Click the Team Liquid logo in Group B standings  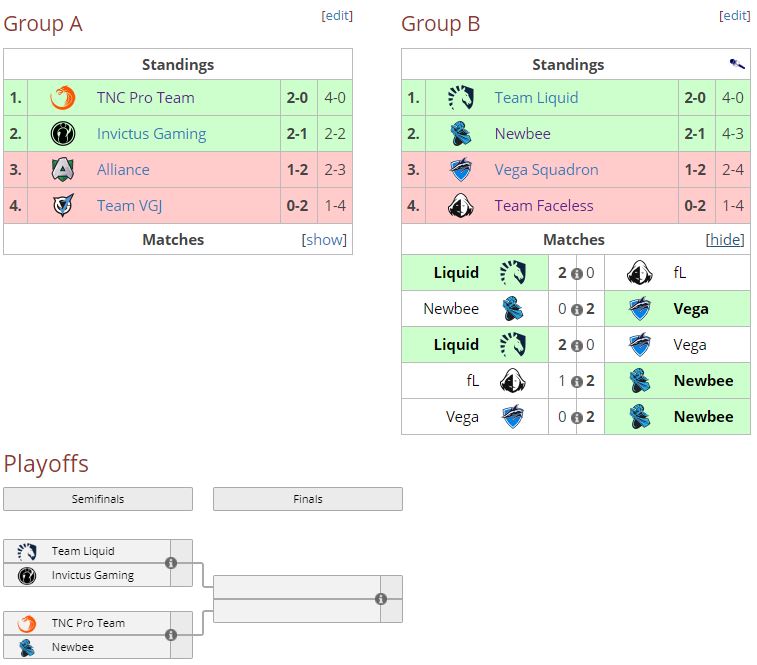(461, 98)
